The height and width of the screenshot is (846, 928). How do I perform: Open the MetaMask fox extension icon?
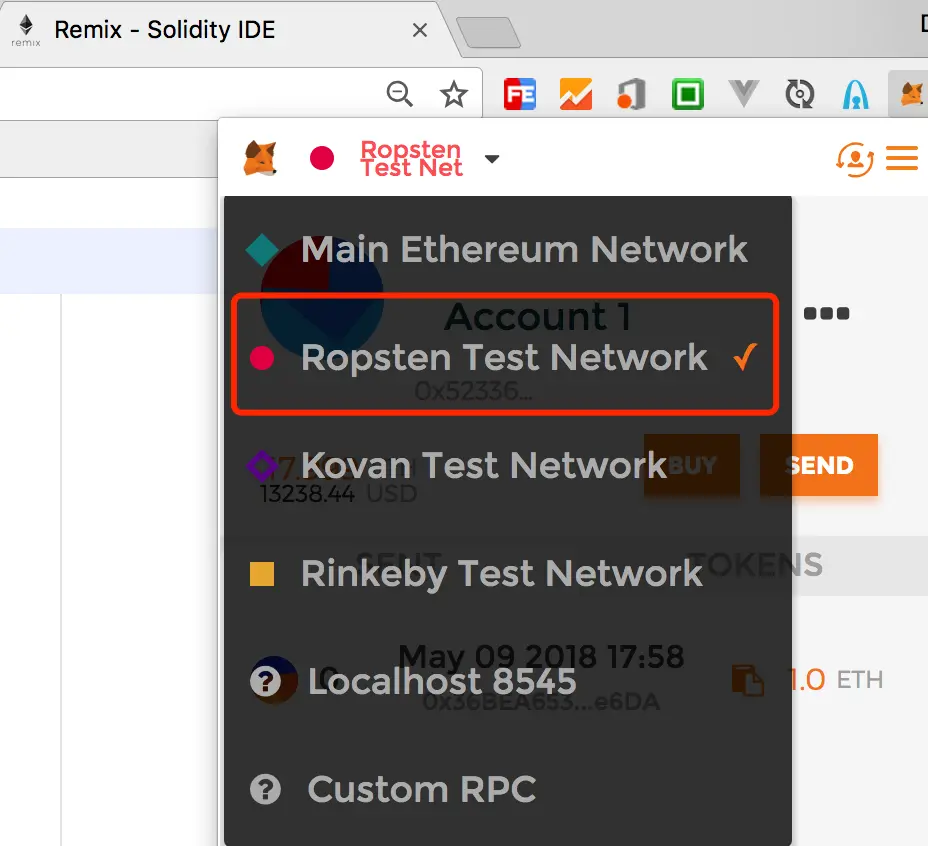click(x=912, y=94)
